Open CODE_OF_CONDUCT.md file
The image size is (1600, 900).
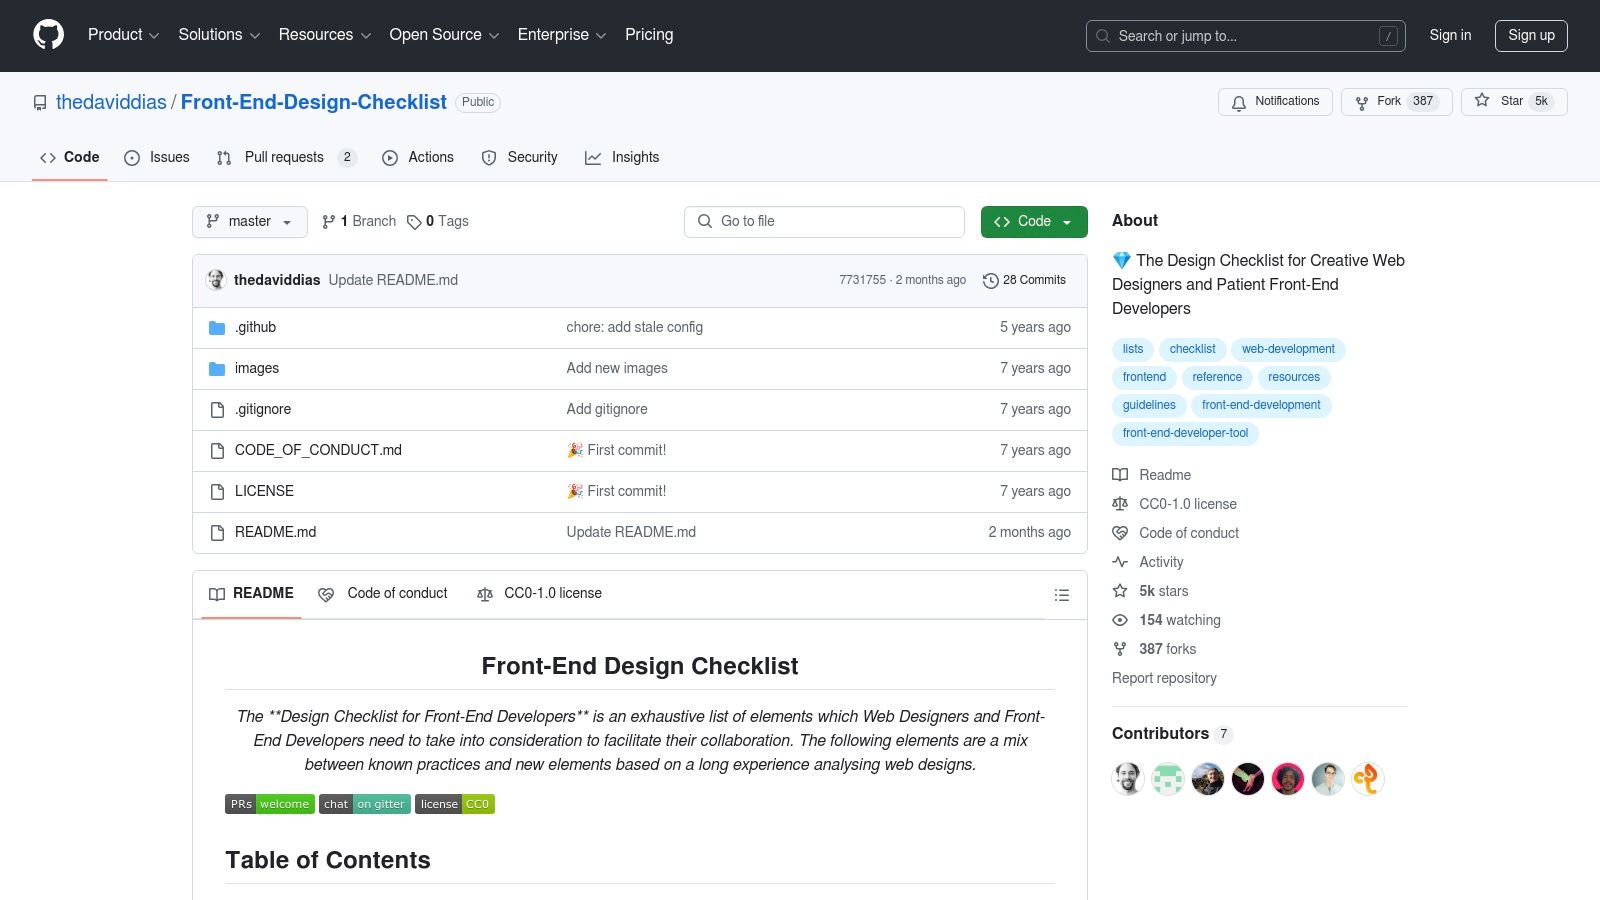tap(318, 450)
